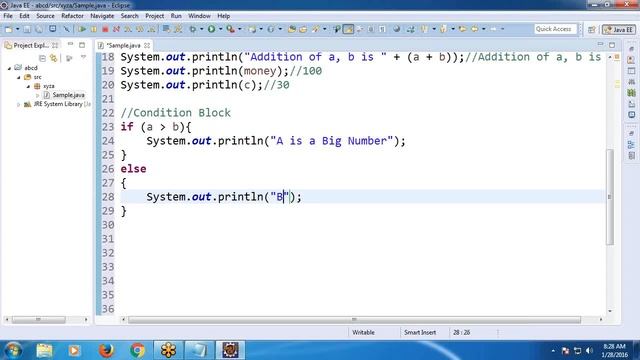The width and height of the screenshot is (640, 360).
Task: Click the green Run icon
Action: coord(211,29)
